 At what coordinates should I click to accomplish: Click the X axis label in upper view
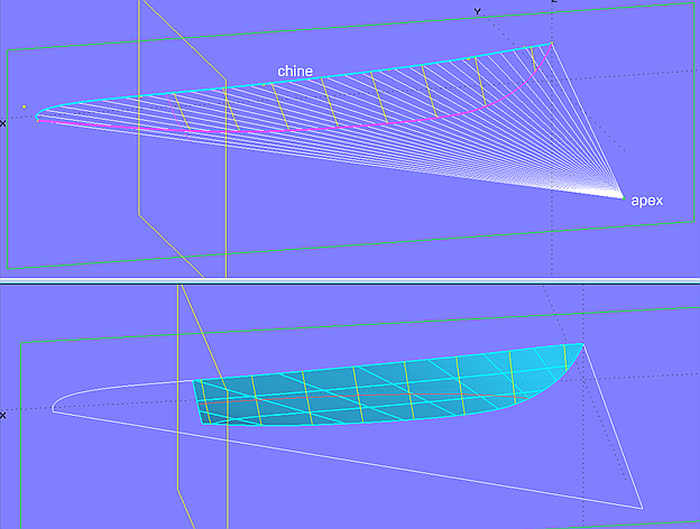4,123
